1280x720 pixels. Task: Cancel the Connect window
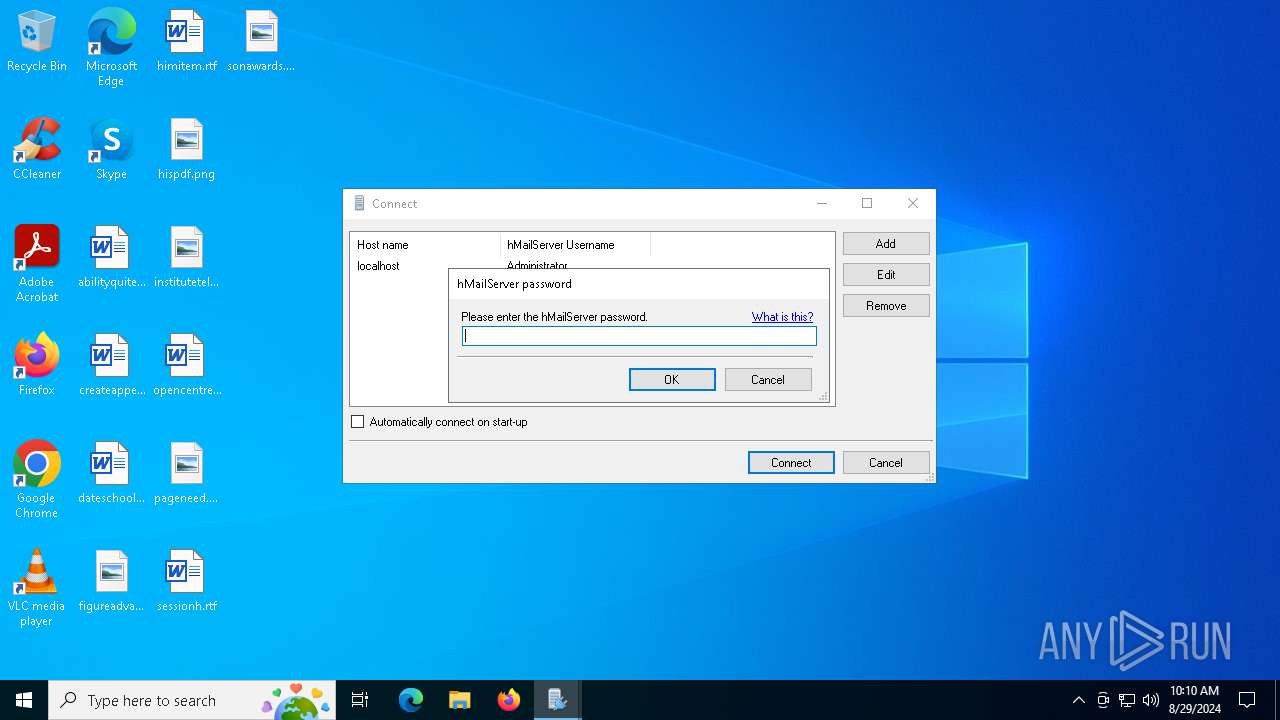tap(886, 463)
